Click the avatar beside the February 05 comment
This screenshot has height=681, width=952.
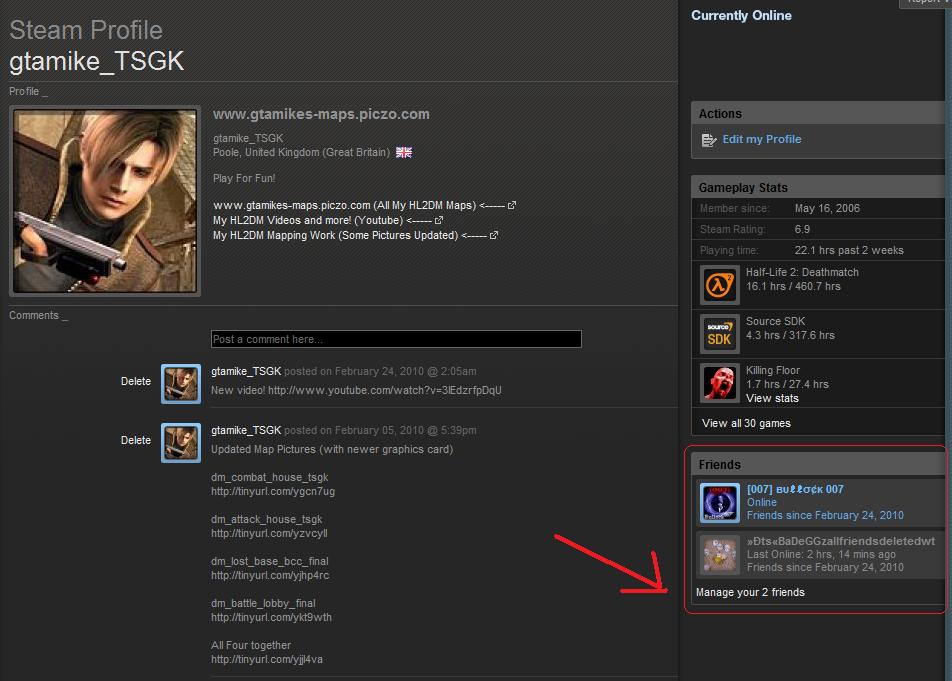tap(181, 442)
